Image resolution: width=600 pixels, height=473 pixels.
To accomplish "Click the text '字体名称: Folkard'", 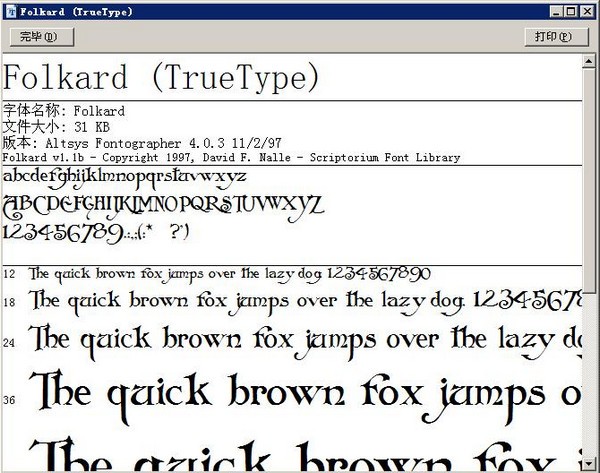I will click(x=64, y=111).
